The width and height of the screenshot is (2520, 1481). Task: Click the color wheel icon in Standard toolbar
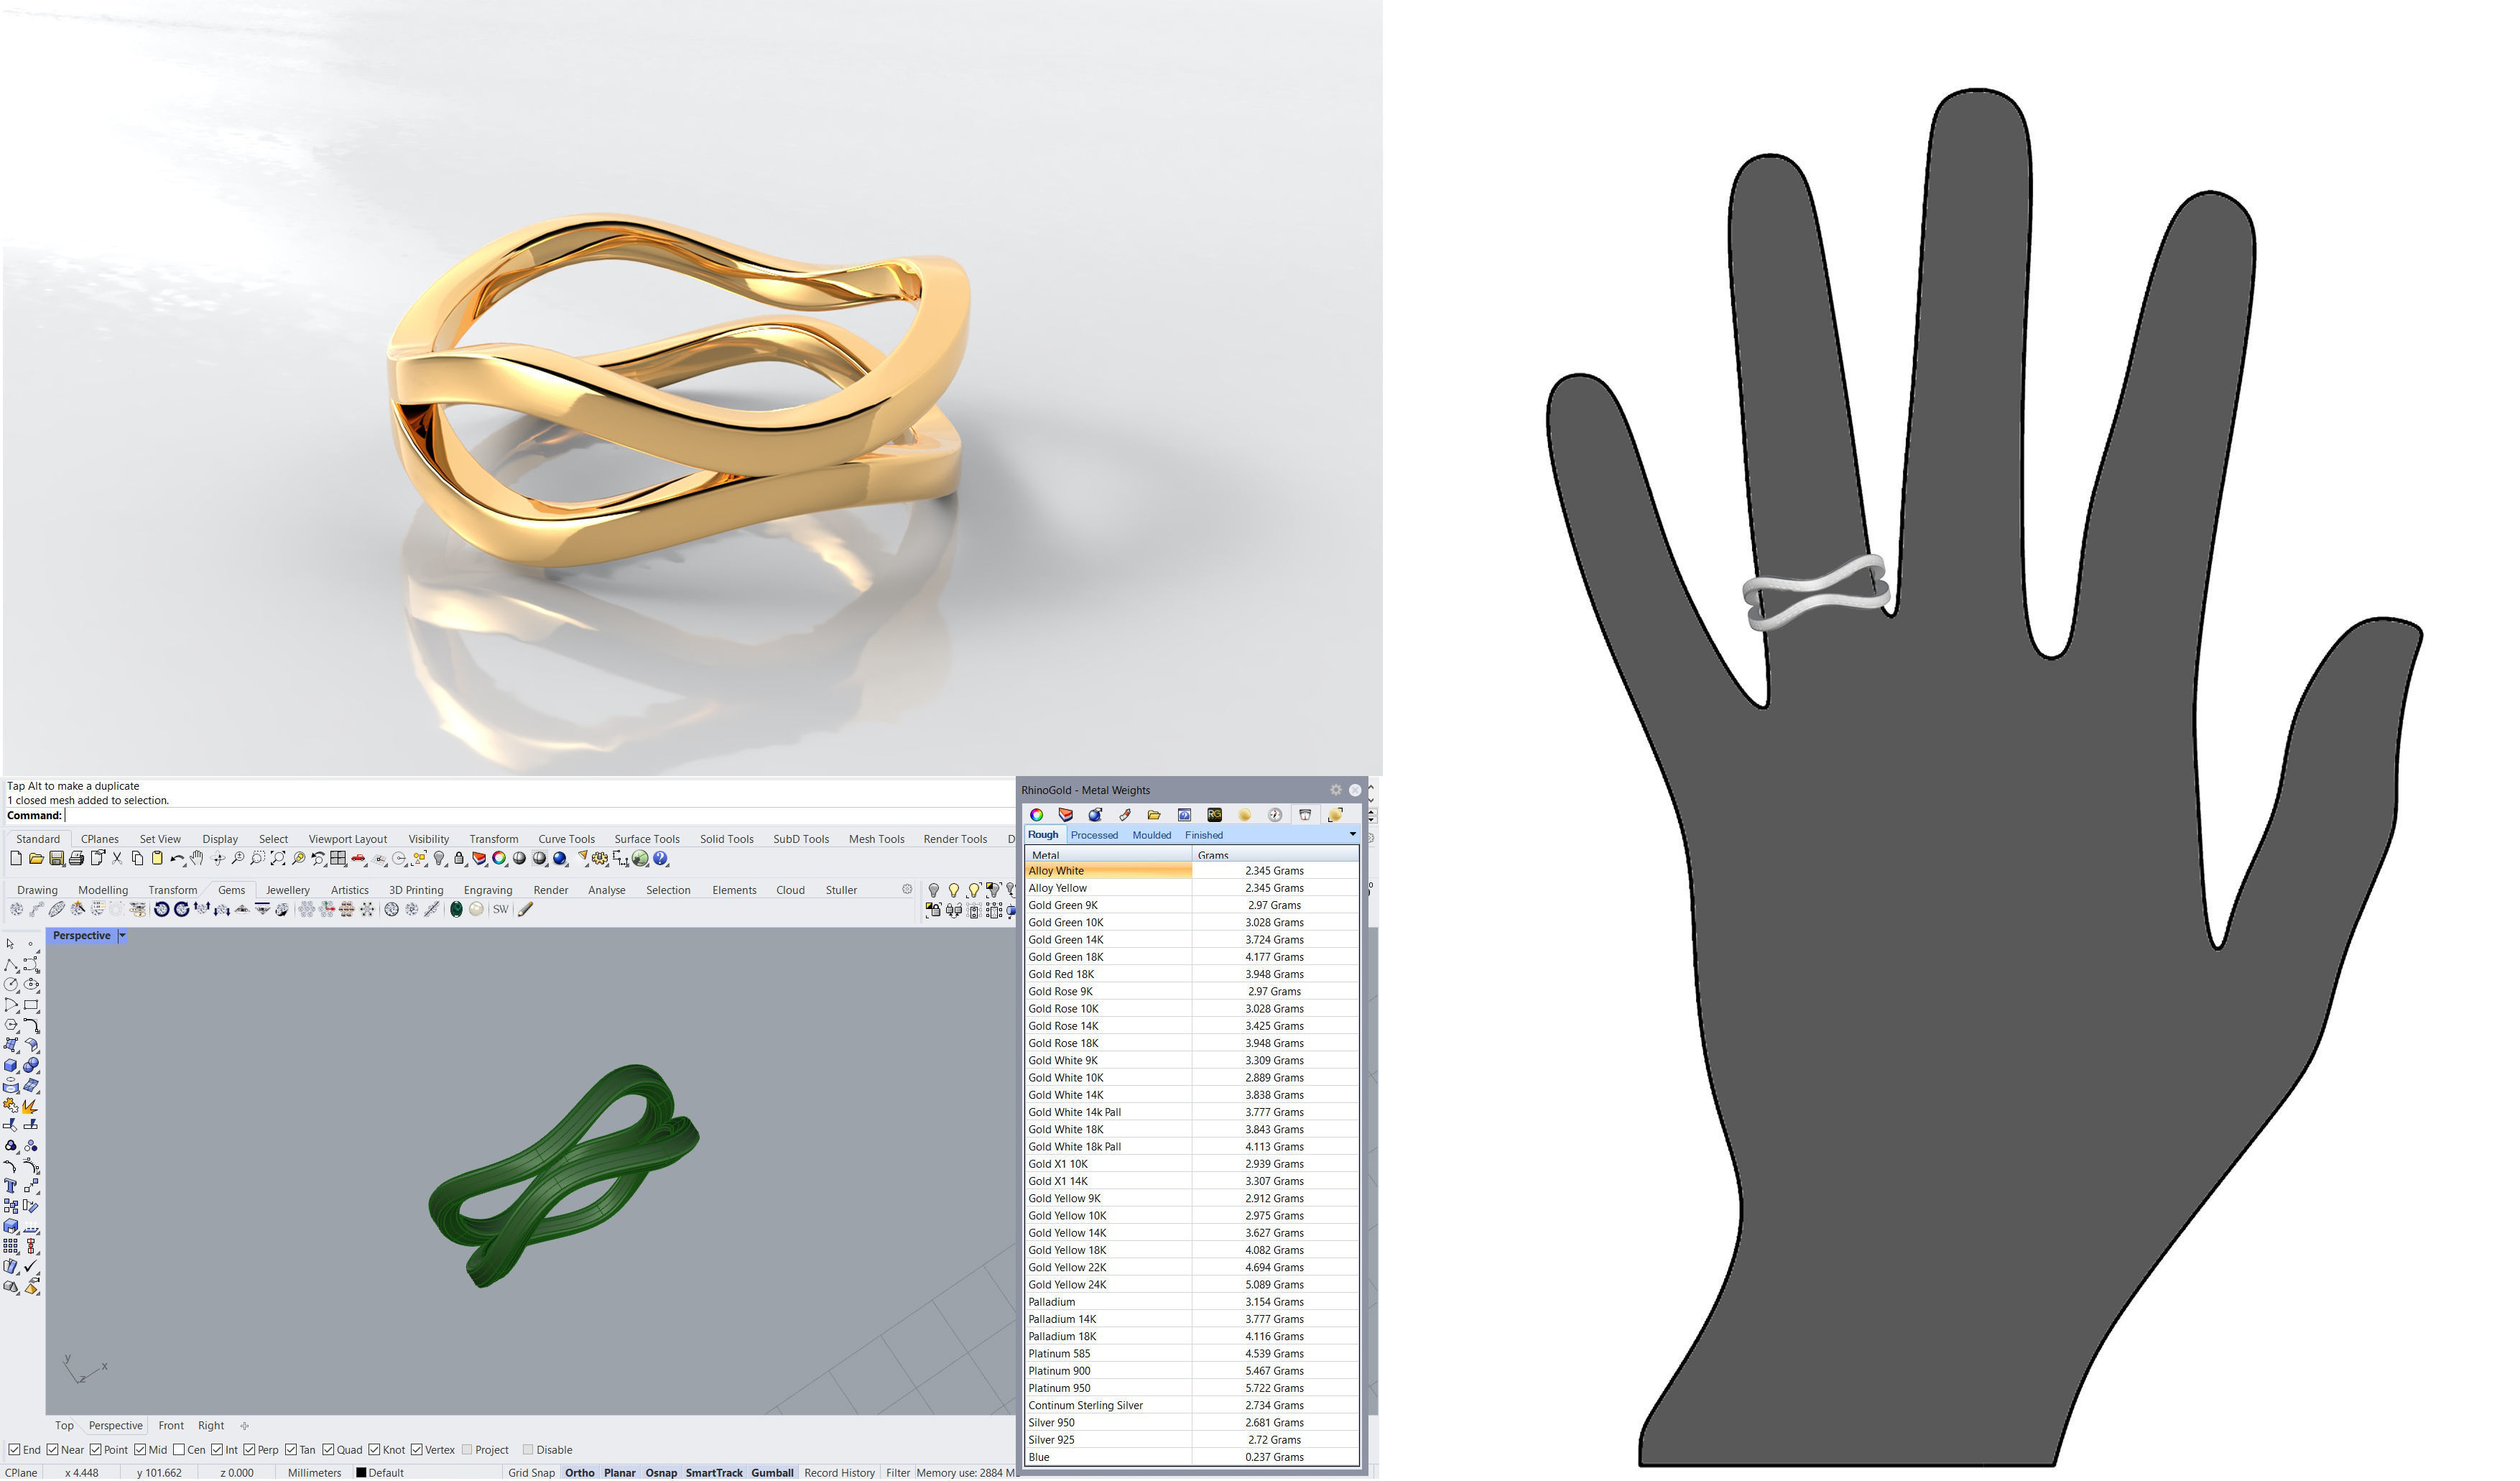coord(499,859)
